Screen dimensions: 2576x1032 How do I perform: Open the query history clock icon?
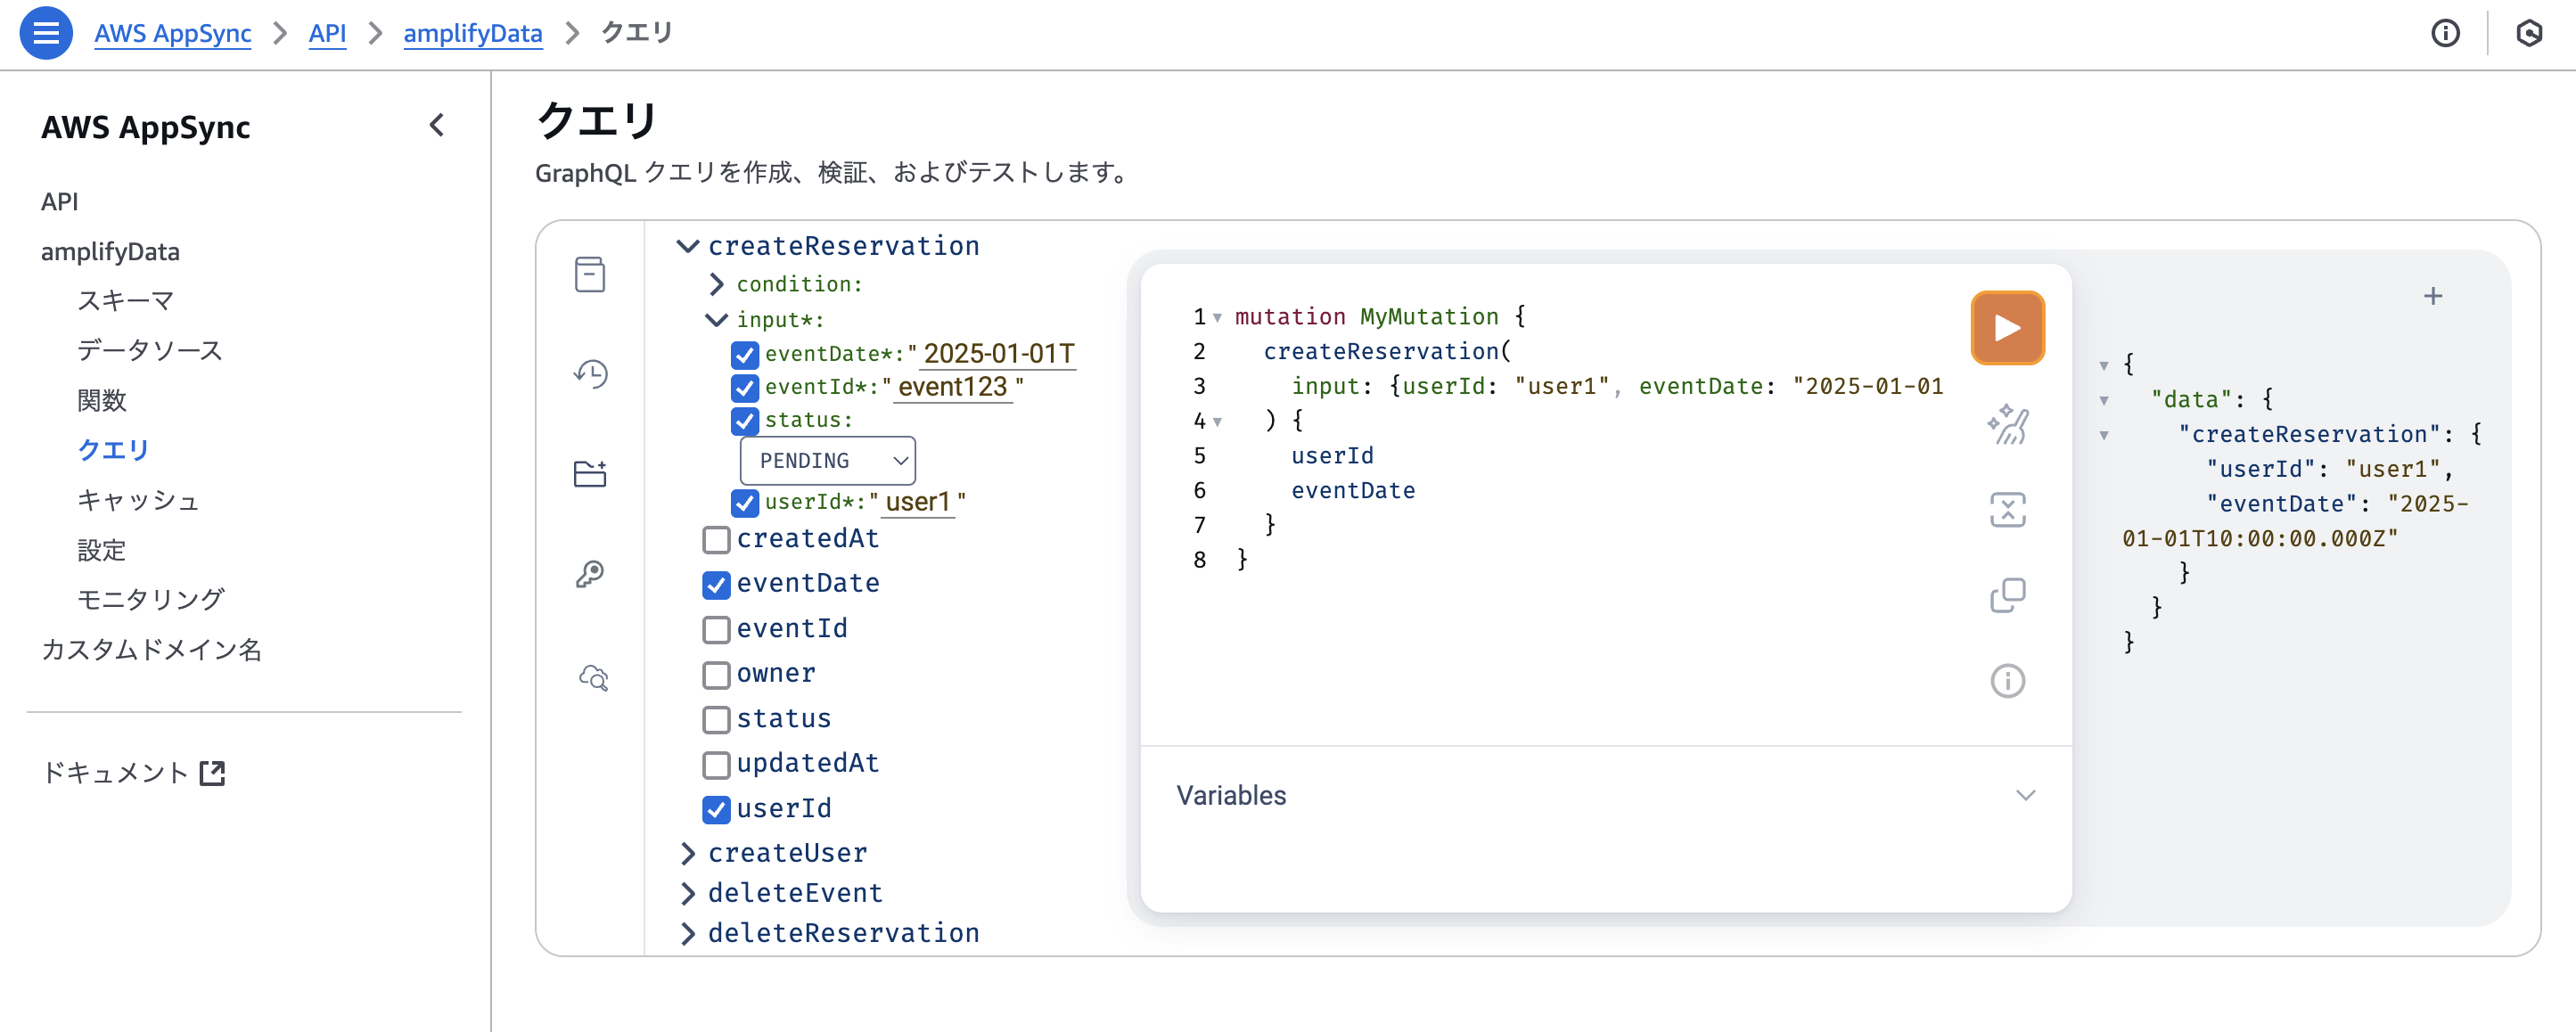[590, 374]
